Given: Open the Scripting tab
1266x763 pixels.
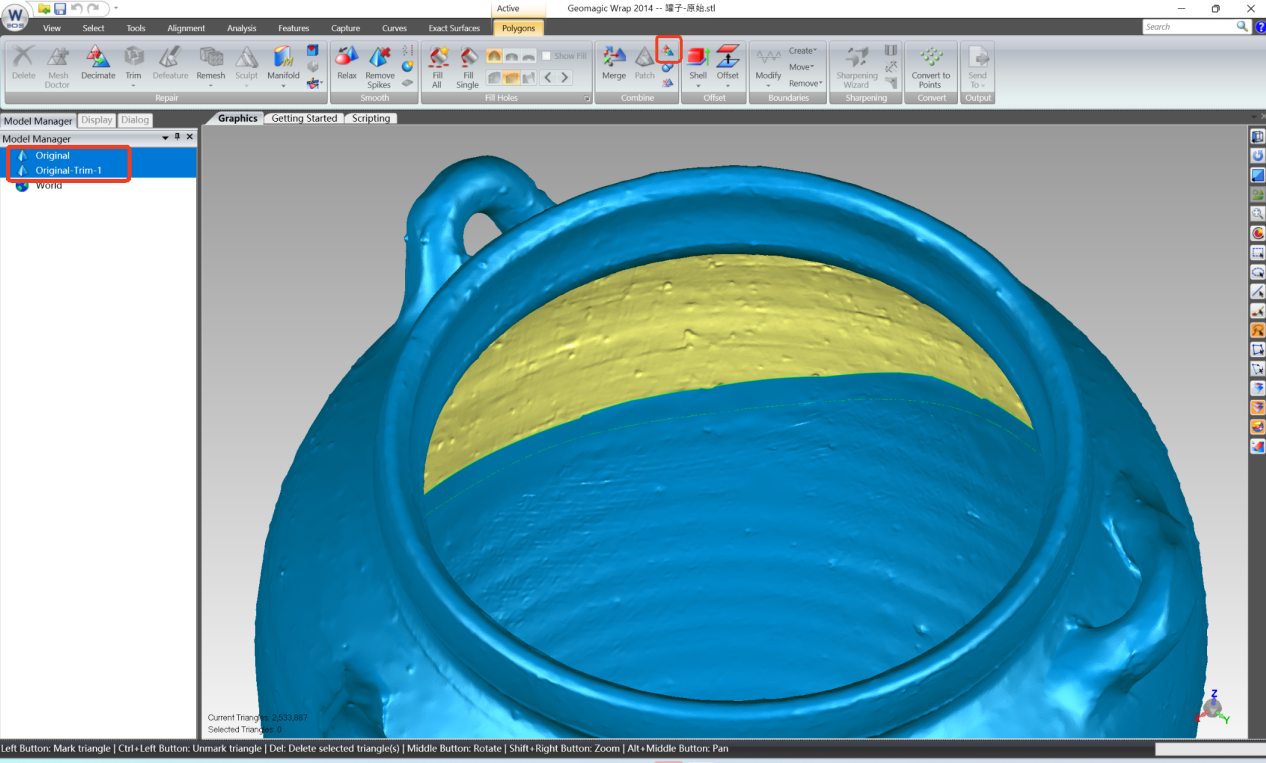Looking at the screenshot, I should [370, 118].
